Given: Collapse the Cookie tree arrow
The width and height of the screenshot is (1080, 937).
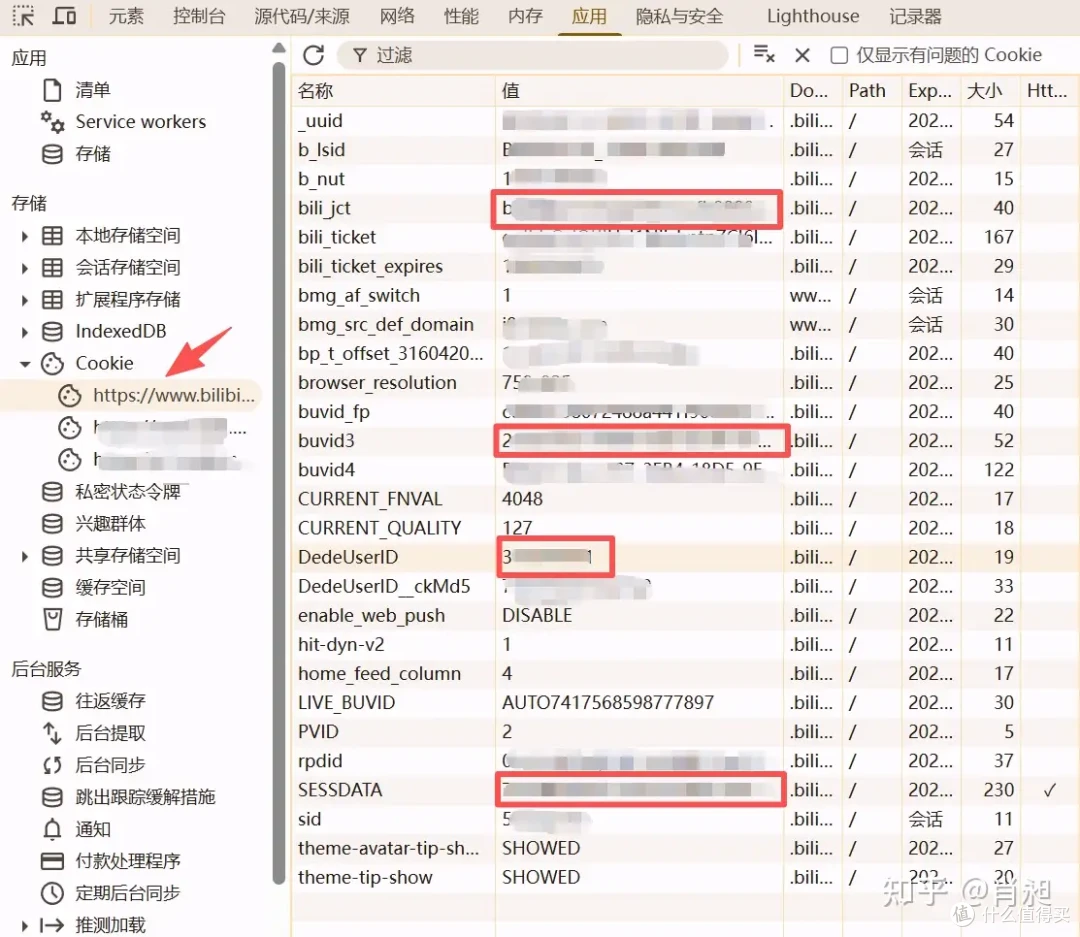Looking at the screenshot, I should click(x=25, y=364).
